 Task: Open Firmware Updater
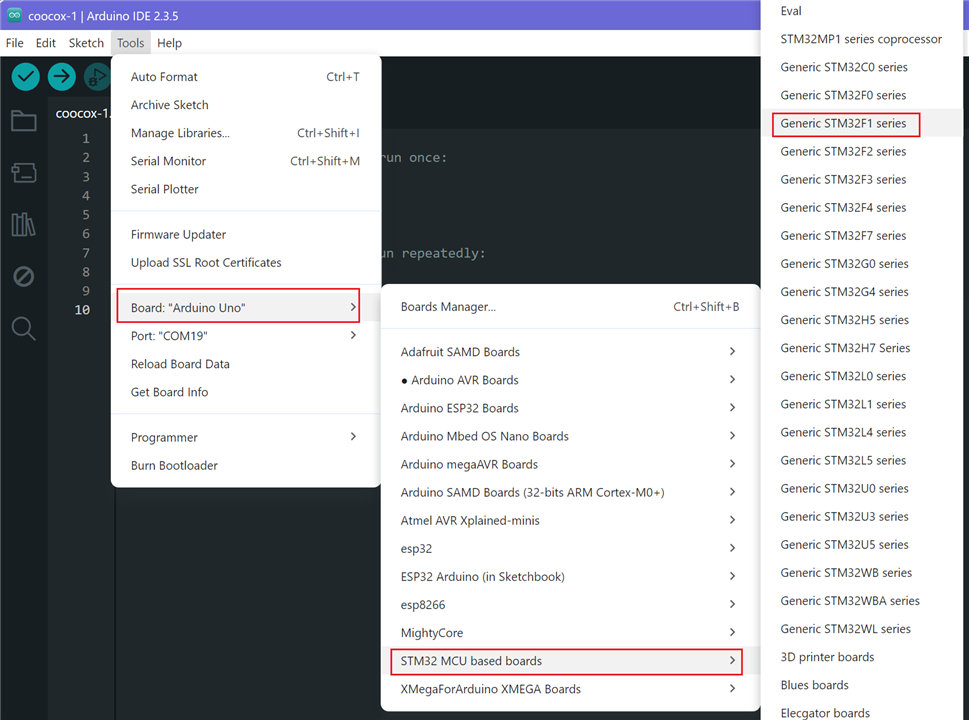click(x=245, y=234)
